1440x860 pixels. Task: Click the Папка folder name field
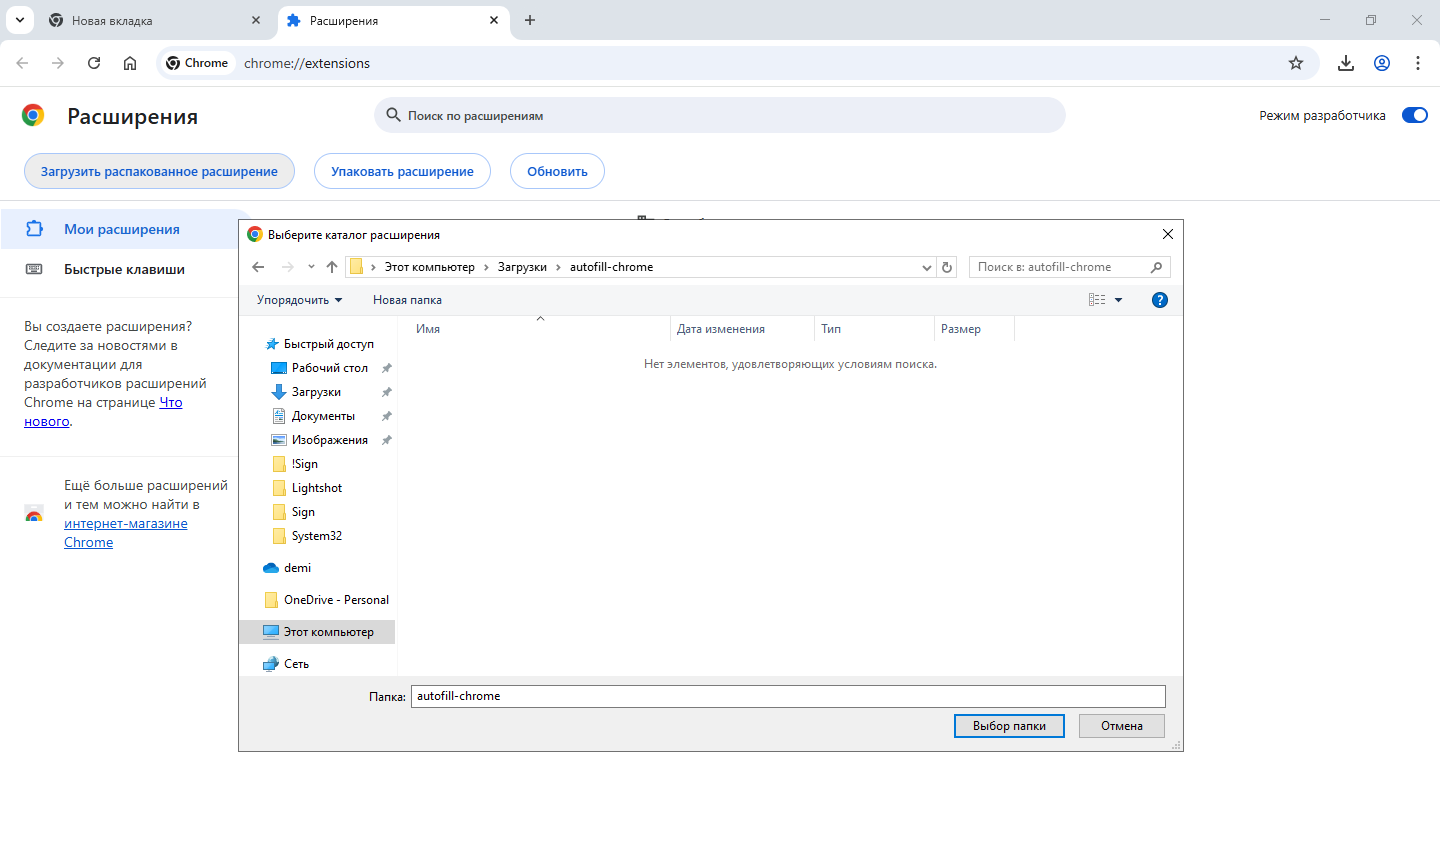coord(788,696)
